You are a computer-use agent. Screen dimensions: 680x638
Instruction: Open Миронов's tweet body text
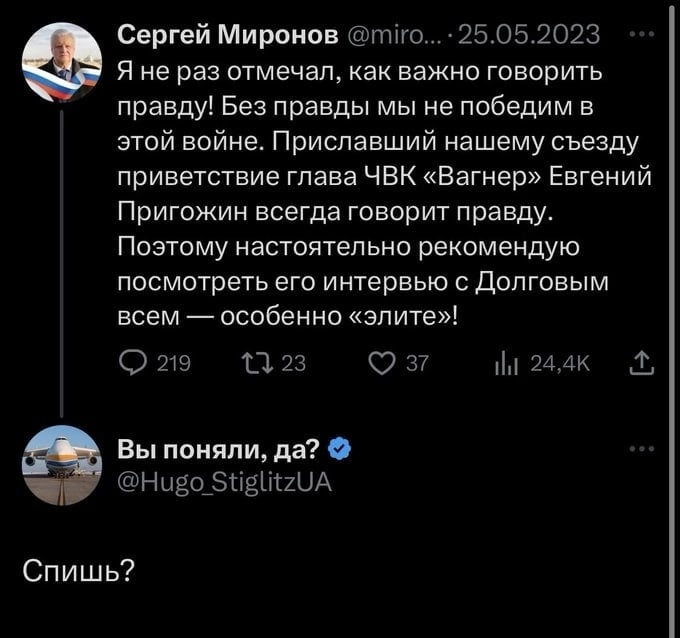[x=380, y=190]
